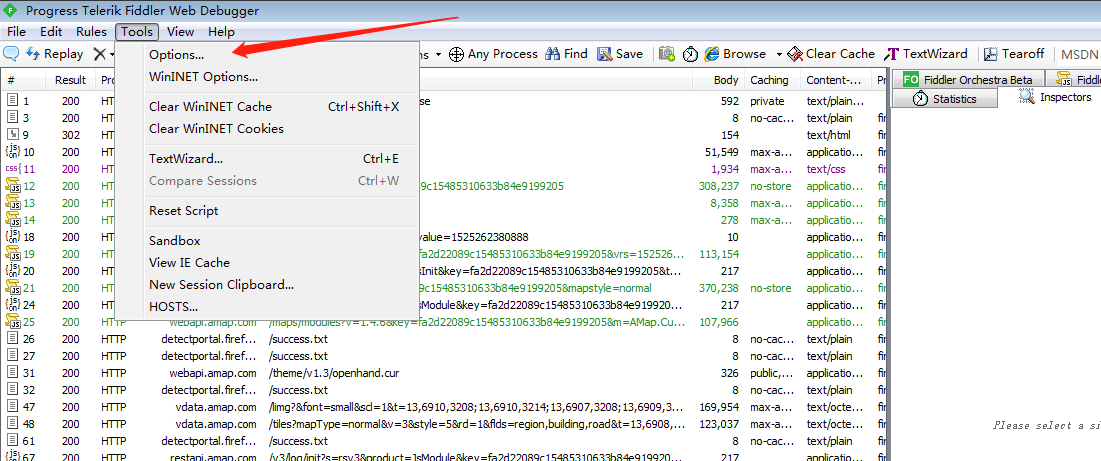This screenshot has width=1101, height=461.
Task: Click the Remove X toolbar icon
Action: coord(100,54)
